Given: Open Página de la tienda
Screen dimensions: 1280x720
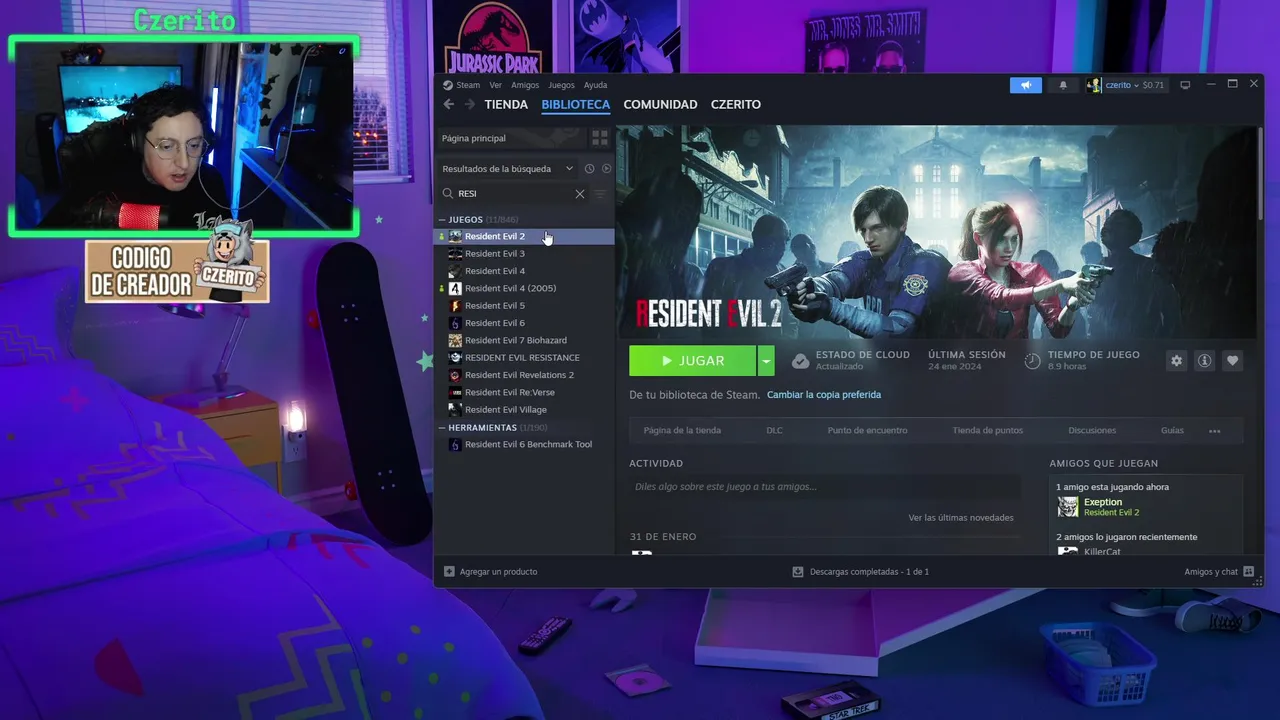Looking at the screenshot, I should (x=682, y=431).
